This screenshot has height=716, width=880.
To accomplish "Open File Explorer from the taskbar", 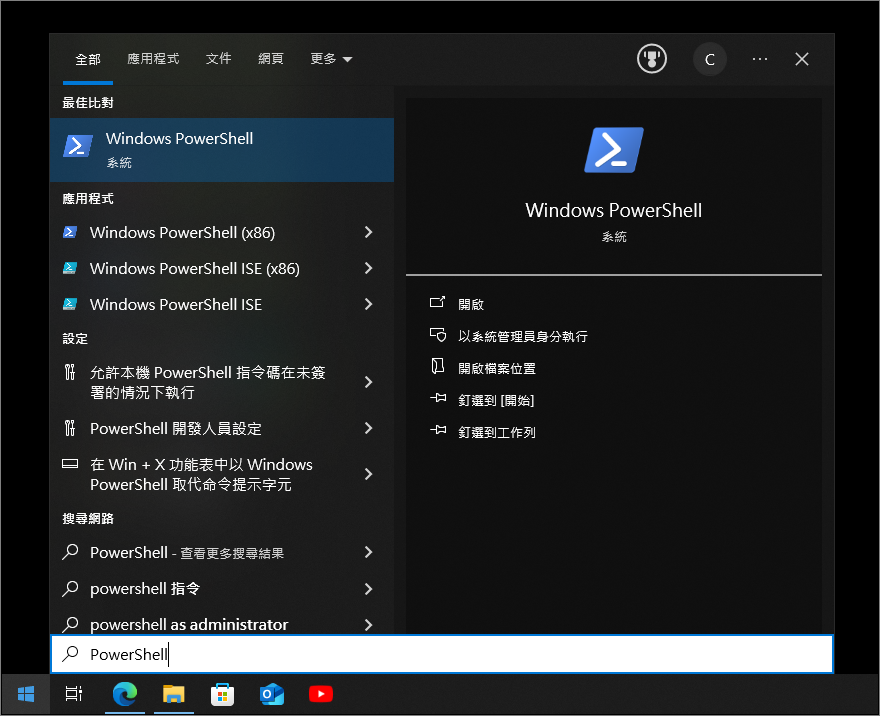I will click(174, 694).
